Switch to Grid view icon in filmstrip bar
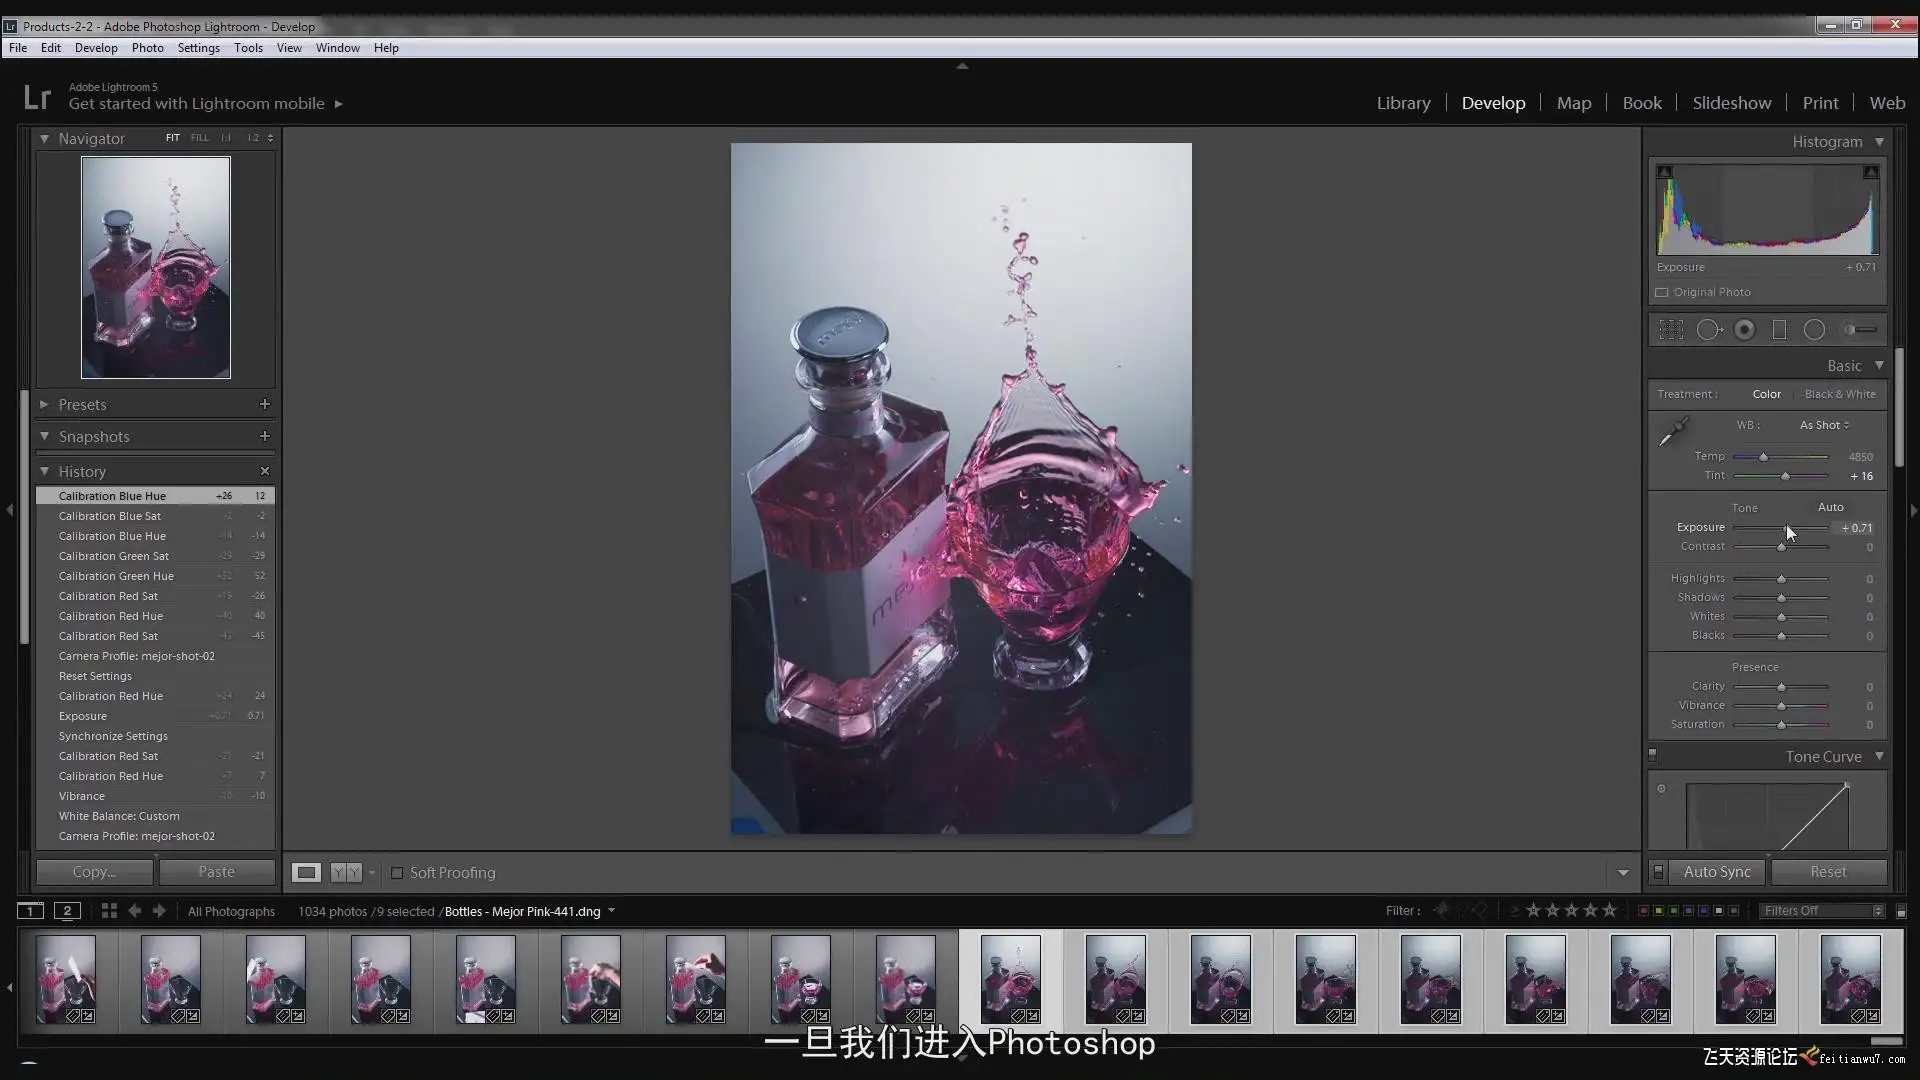1920x1080 pixels. pyautogui.click(x=109, y=911)
